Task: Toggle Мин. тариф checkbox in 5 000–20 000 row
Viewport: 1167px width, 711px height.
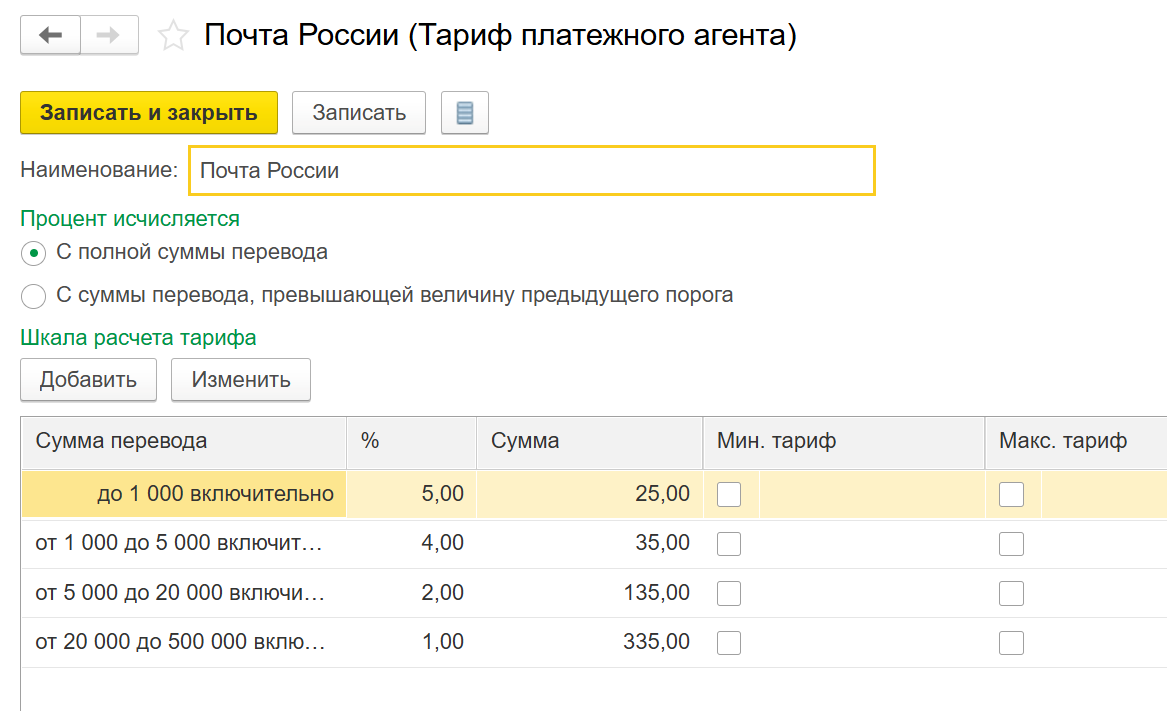Action: (729, 593)
